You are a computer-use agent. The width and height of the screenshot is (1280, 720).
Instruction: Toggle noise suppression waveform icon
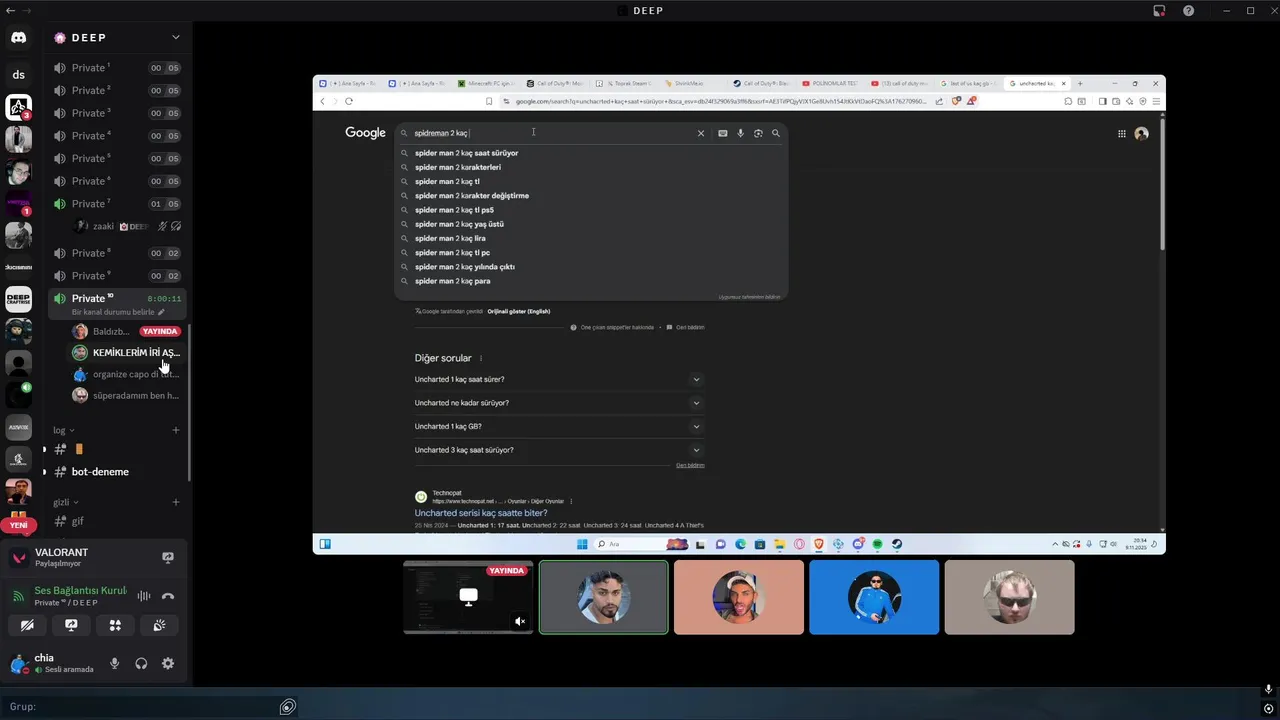coord(144,596)
